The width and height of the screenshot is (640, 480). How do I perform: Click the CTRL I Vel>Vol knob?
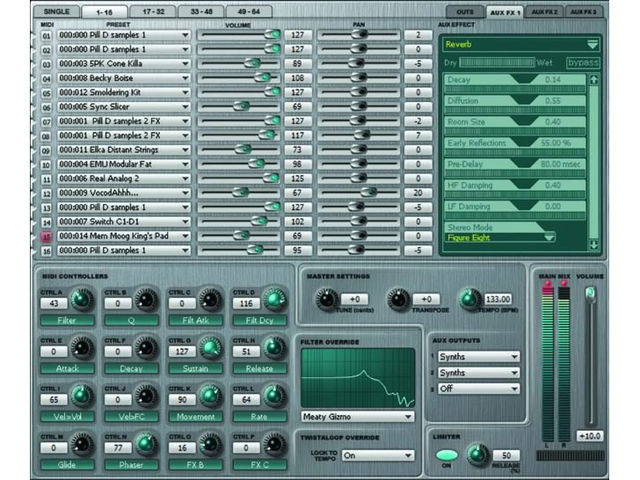82,396
